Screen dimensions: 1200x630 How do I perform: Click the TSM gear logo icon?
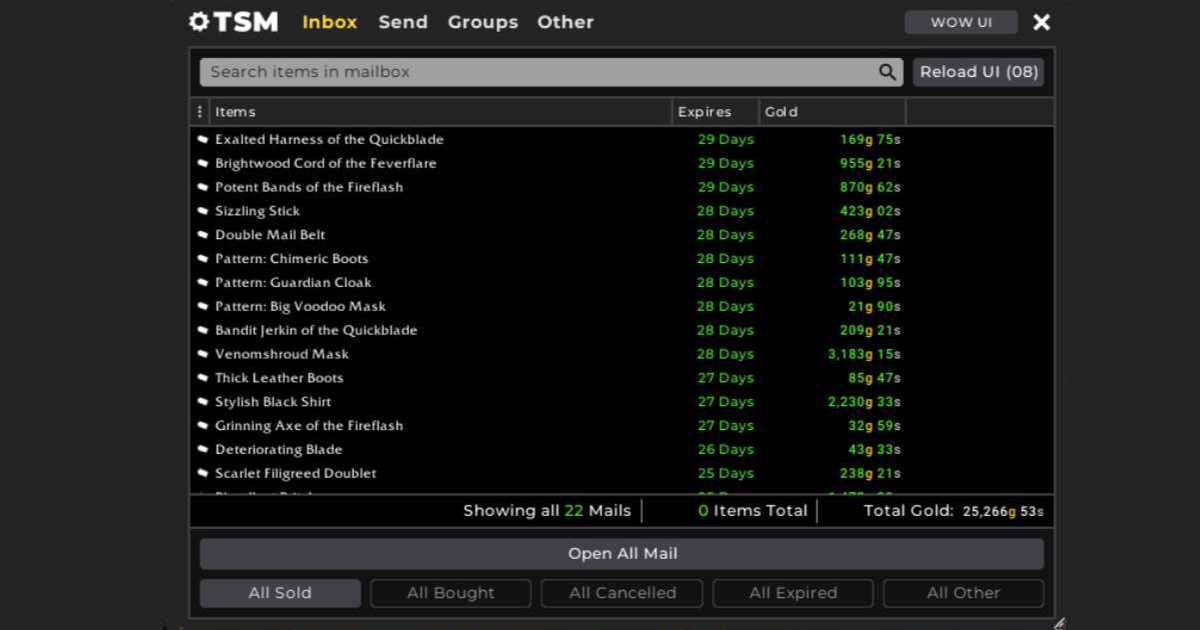click(197, 21)
